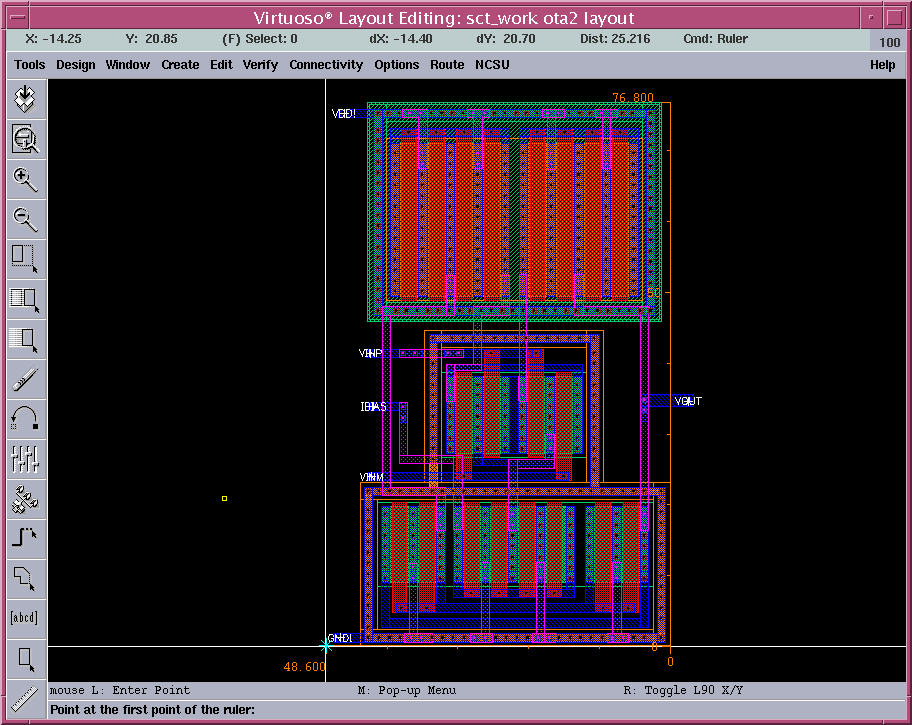The height and width of the screenshot is (725, 912).
Task: Open the window menu button in title bar
Action: (x=17, y=17)
